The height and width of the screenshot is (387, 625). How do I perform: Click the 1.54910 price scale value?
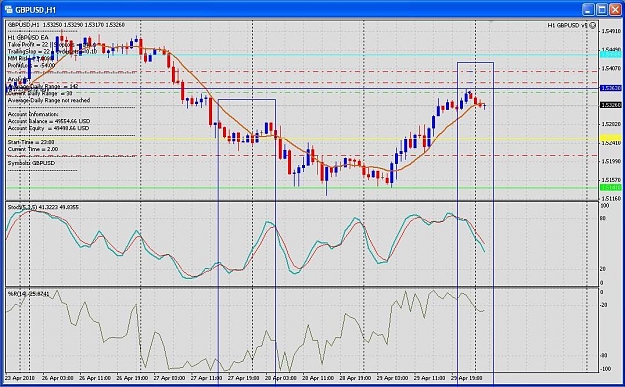[x=611, y=31]
